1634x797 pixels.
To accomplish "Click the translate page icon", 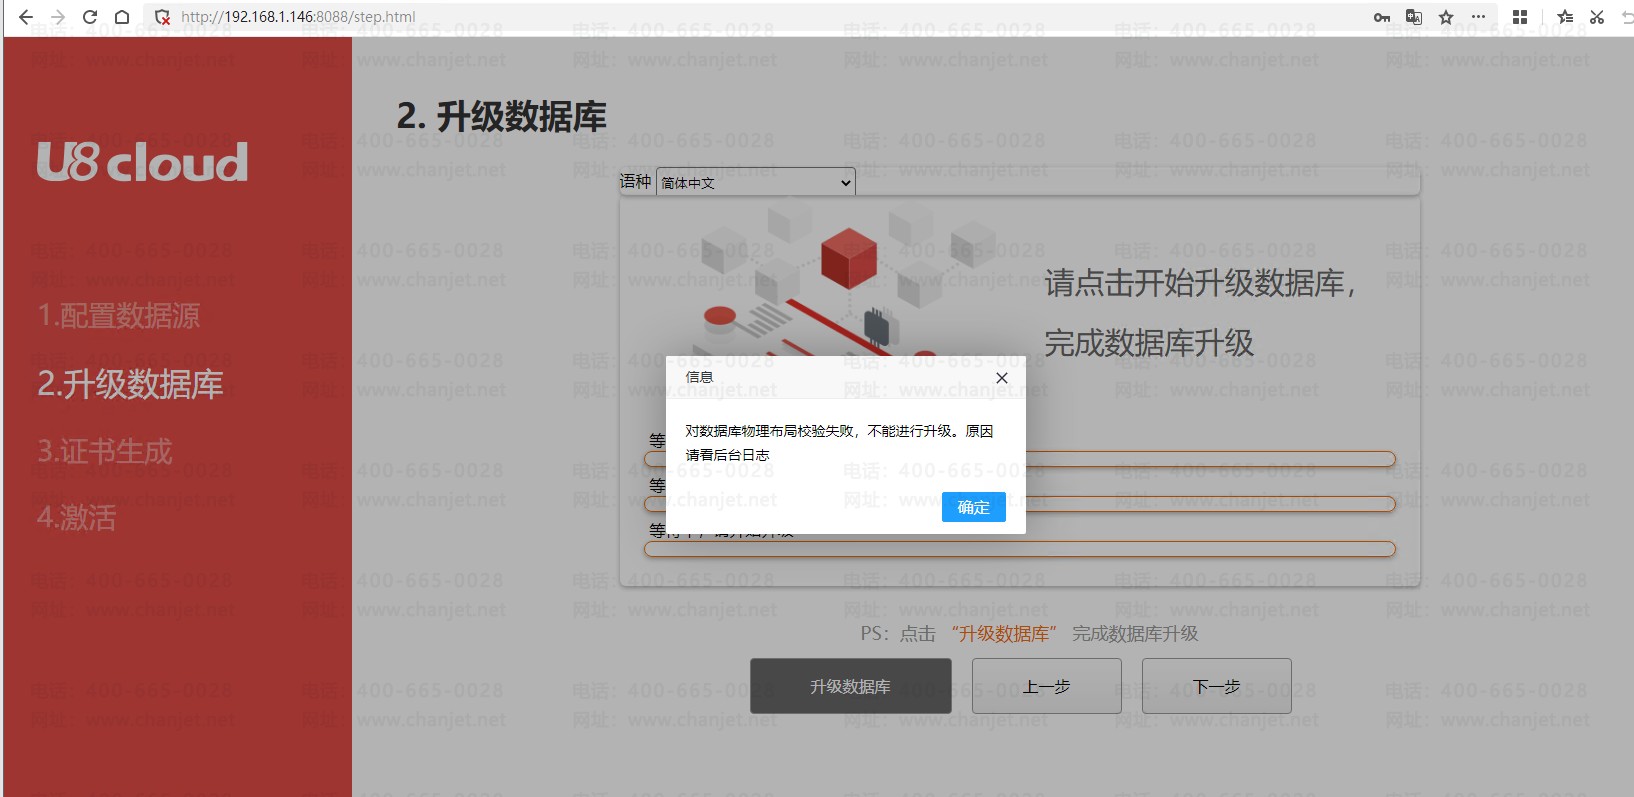I will coord(1414,17).
